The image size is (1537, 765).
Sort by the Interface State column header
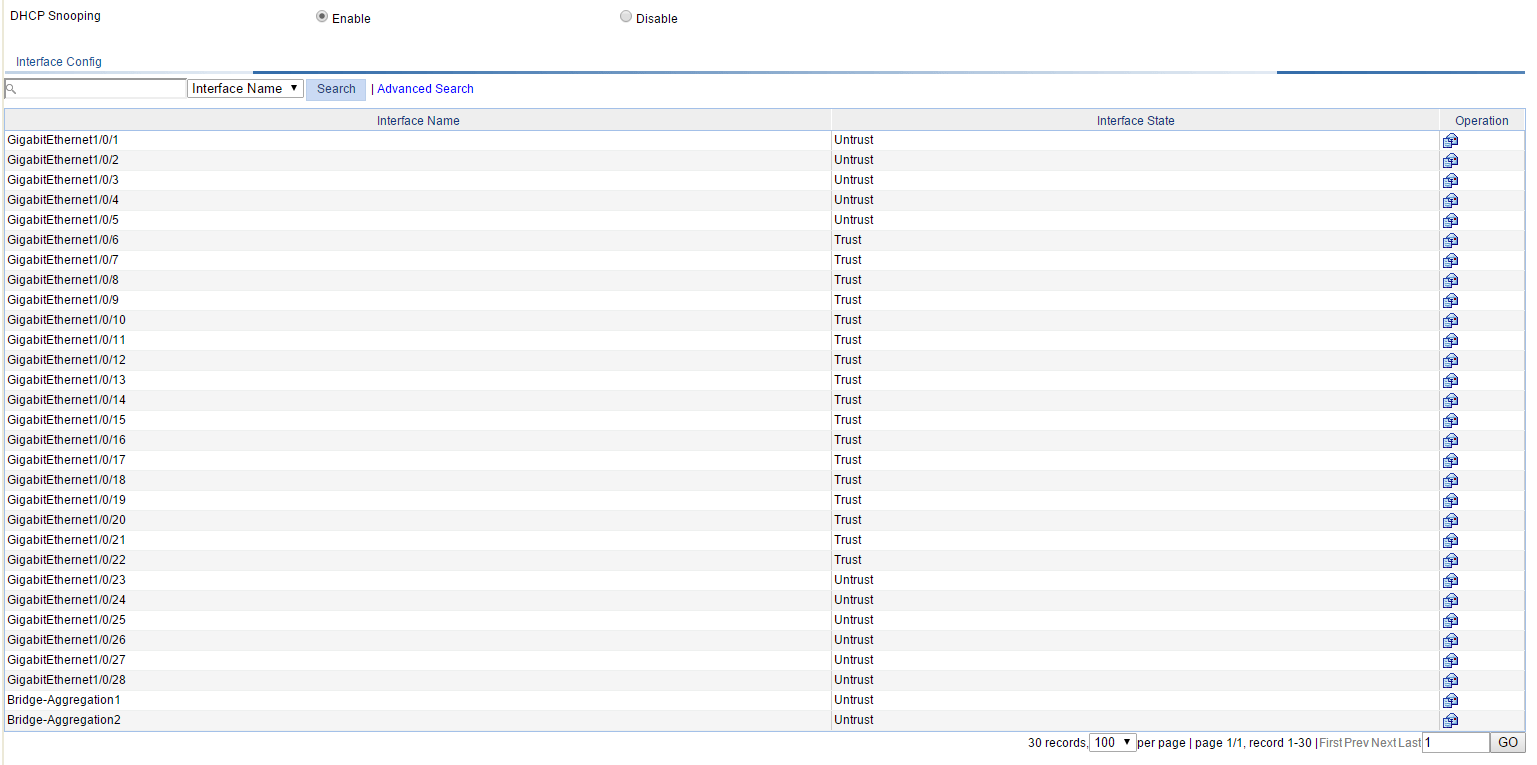1135,121
